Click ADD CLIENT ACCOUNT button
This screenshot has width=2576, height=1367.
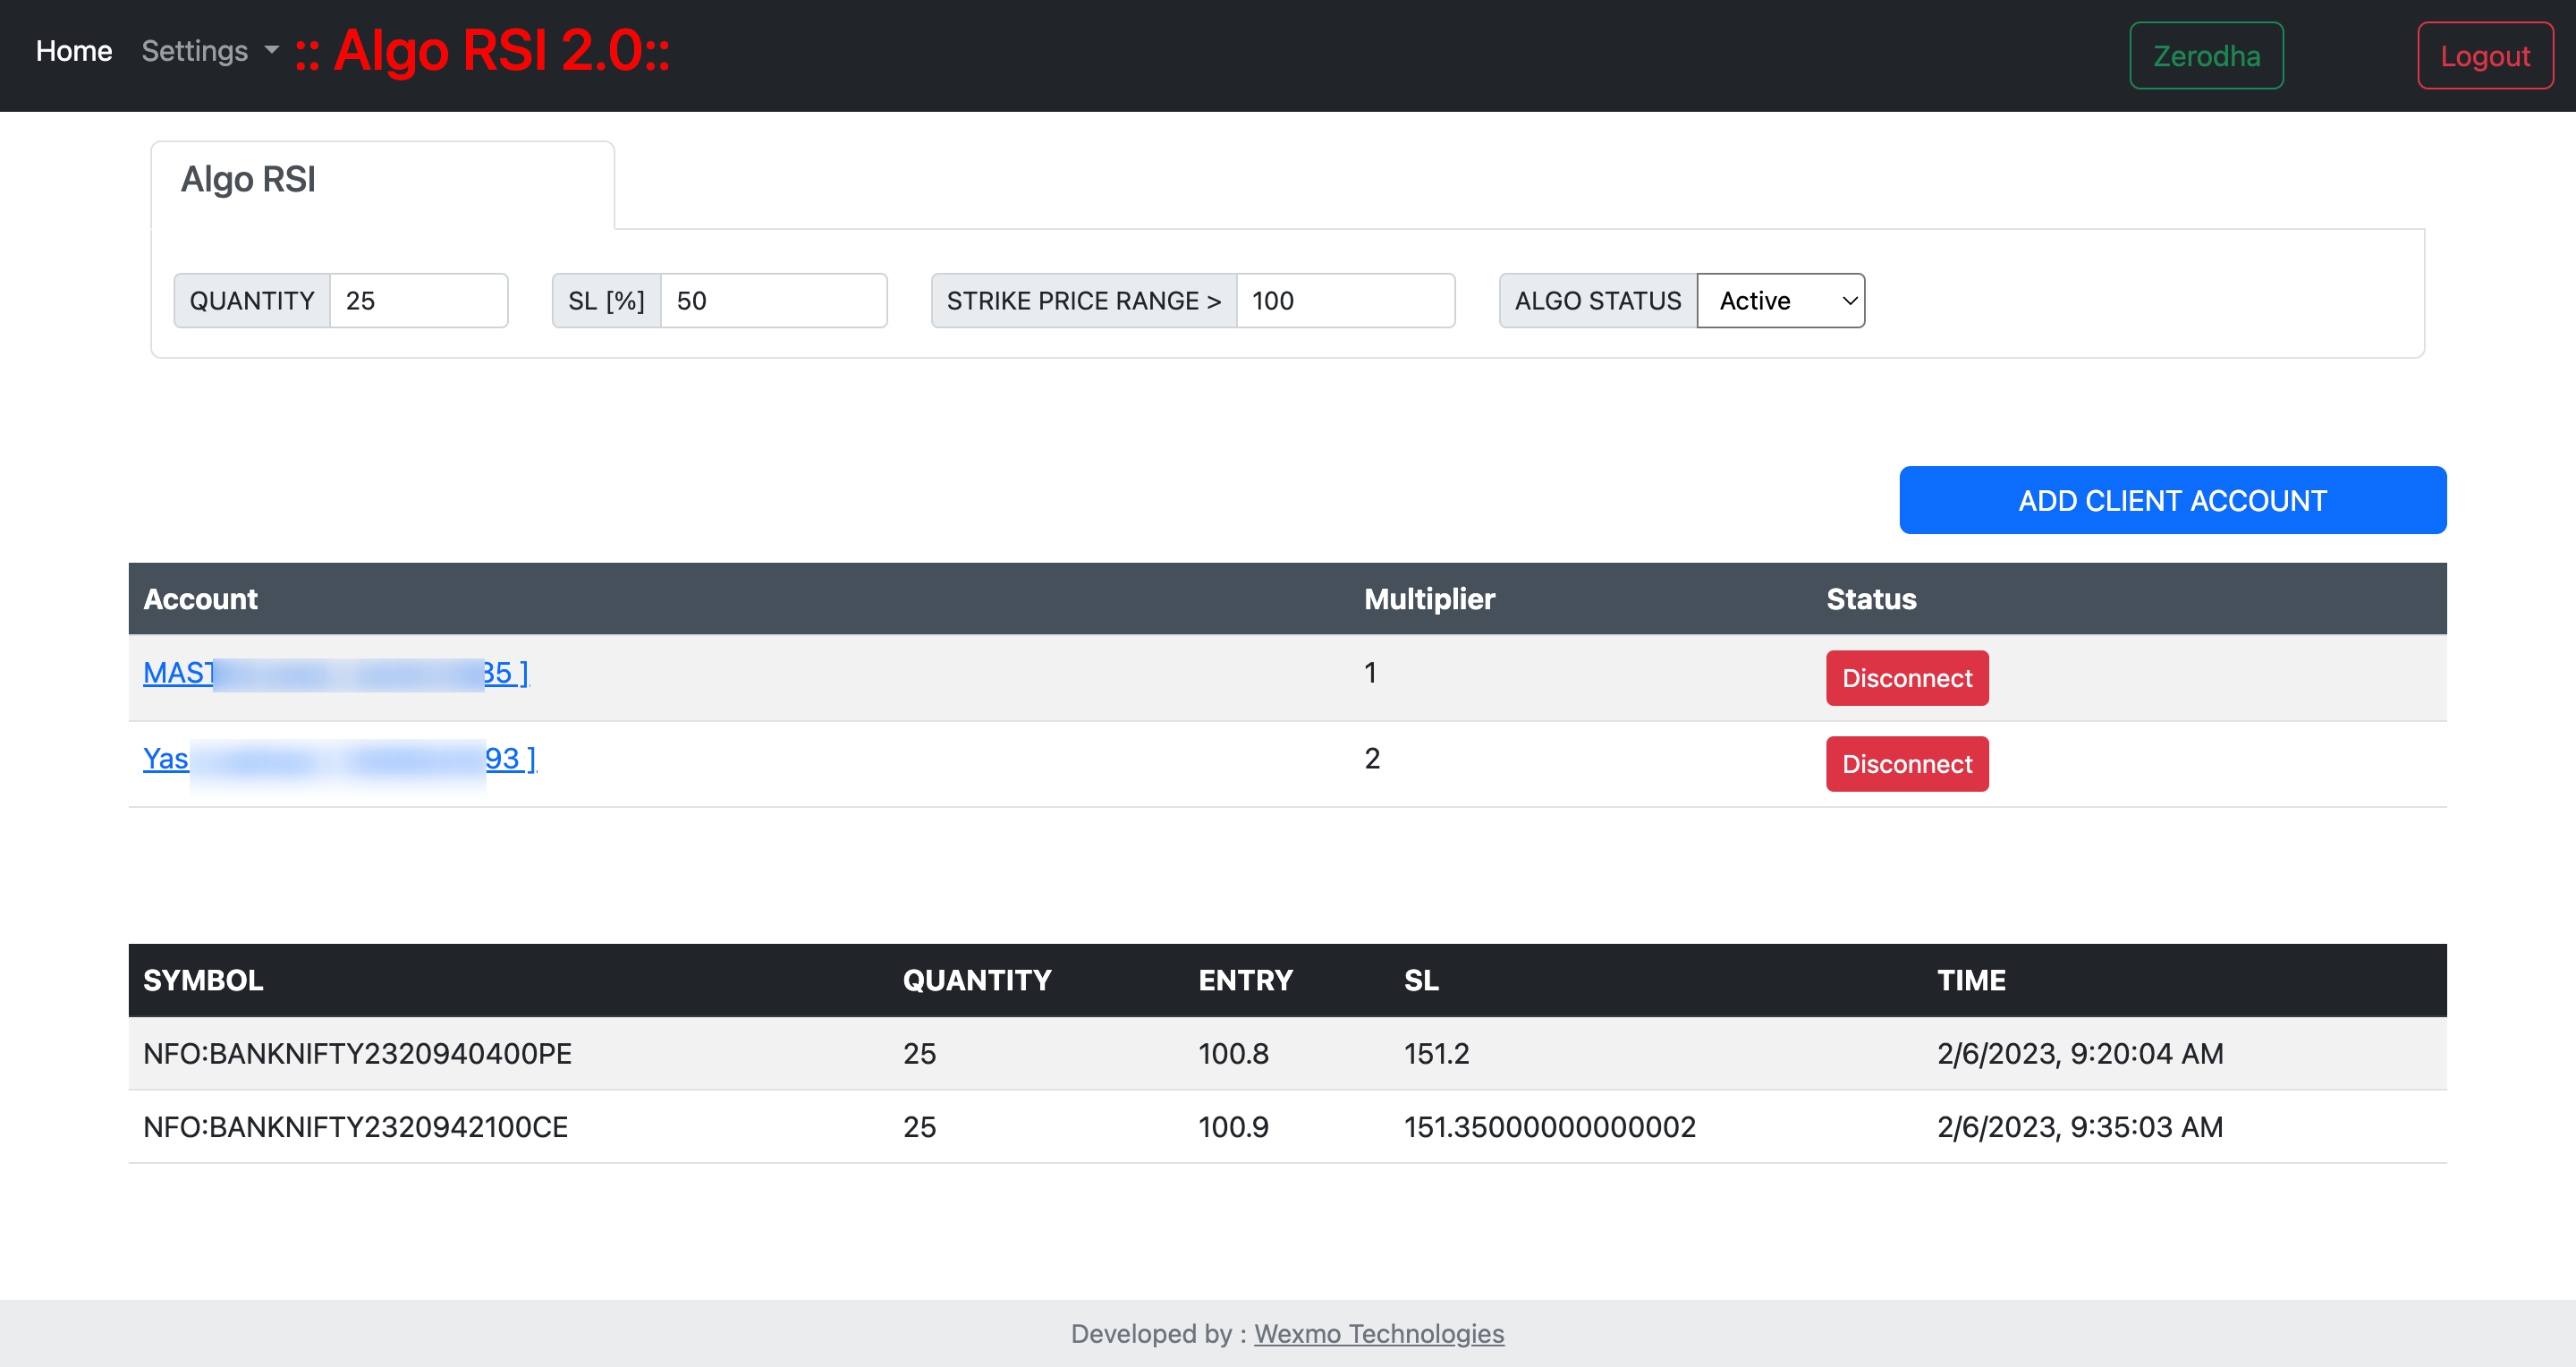point(2172,500)
